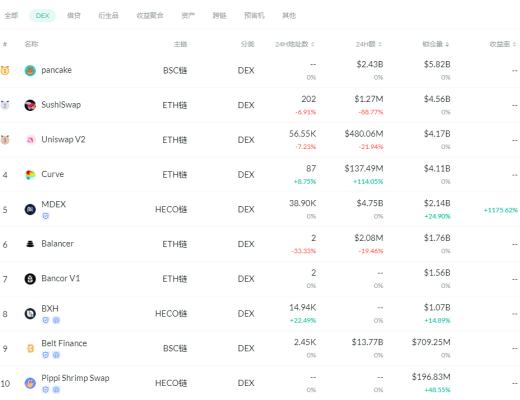Viewport: 520px width, 400px height.
Task: Sort by the 24H地址数 column arrows
Action: [x=313, y=44]
